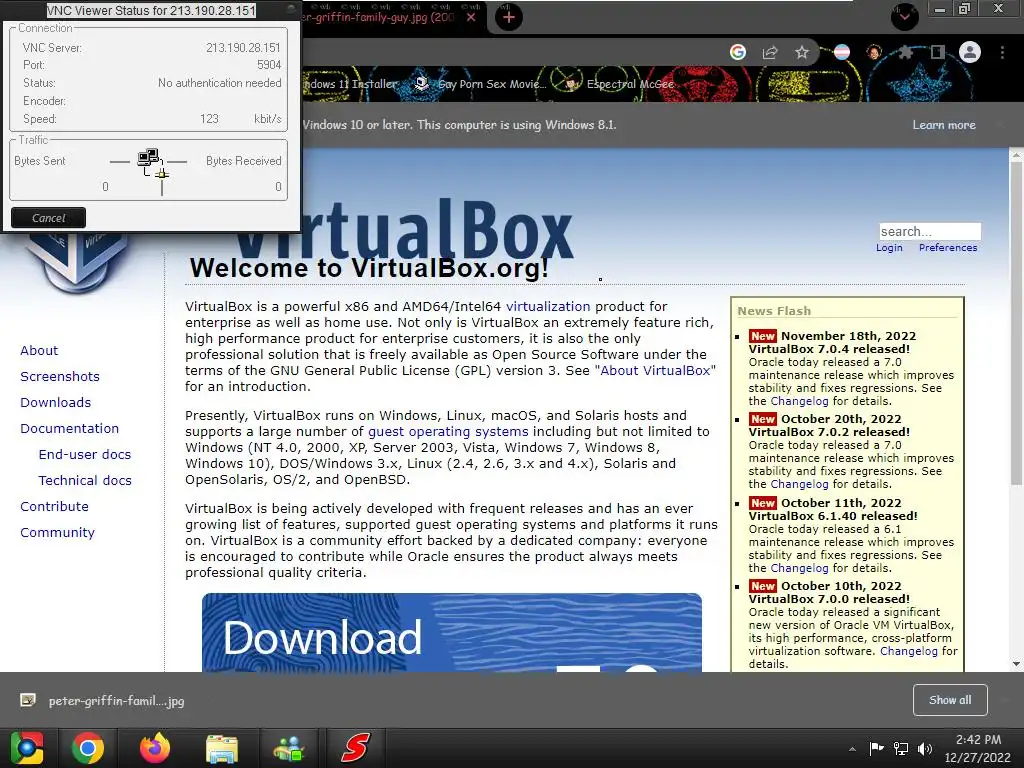Open the Login link
Viewport: 1024px width, 768px height.
(x=889, y=248)
